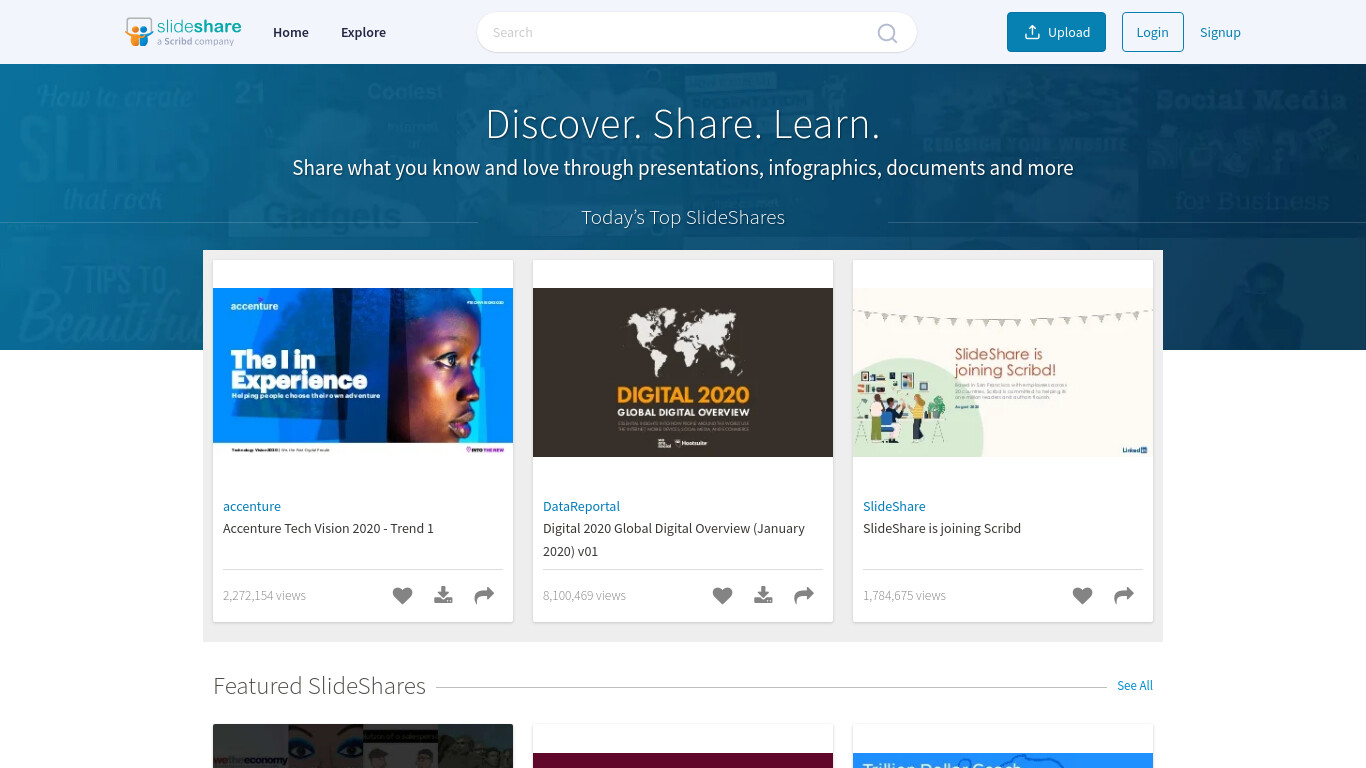Click the SlideShare logo
The width and height of the screenshot is (1366, 768).
pos(183,32)
